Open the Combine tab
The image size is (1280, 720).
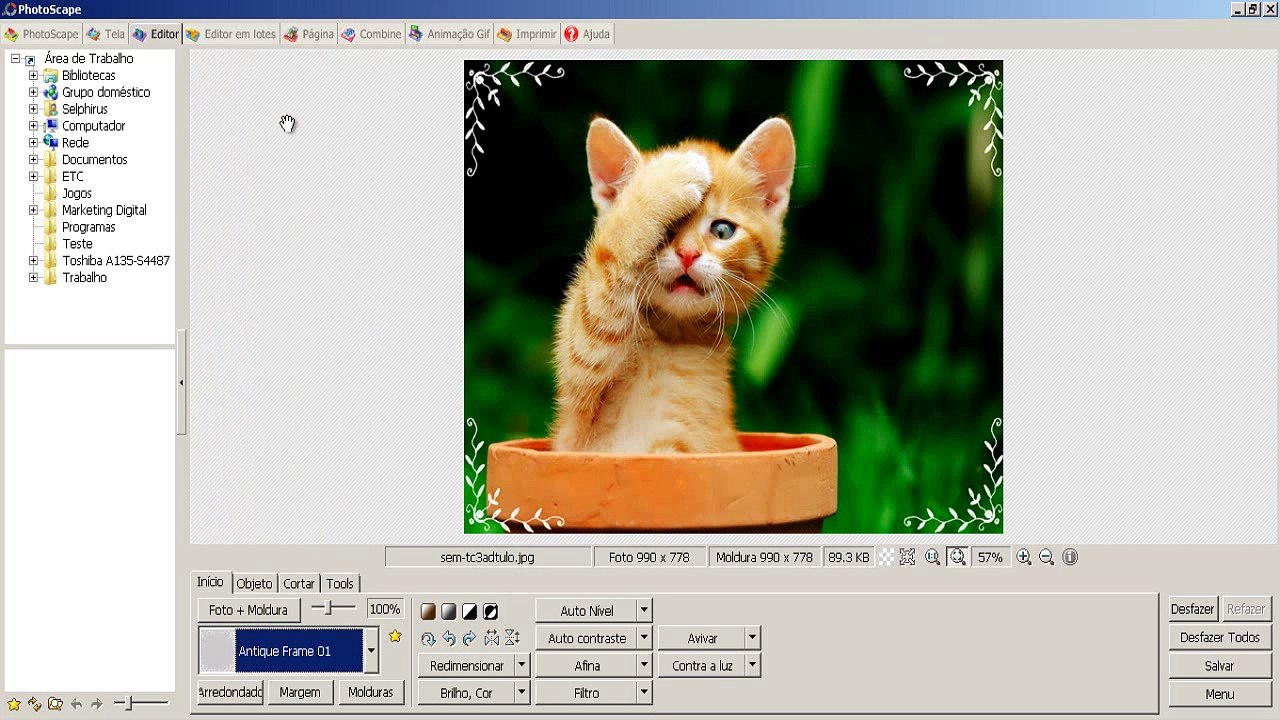click(x=371, y=34)
